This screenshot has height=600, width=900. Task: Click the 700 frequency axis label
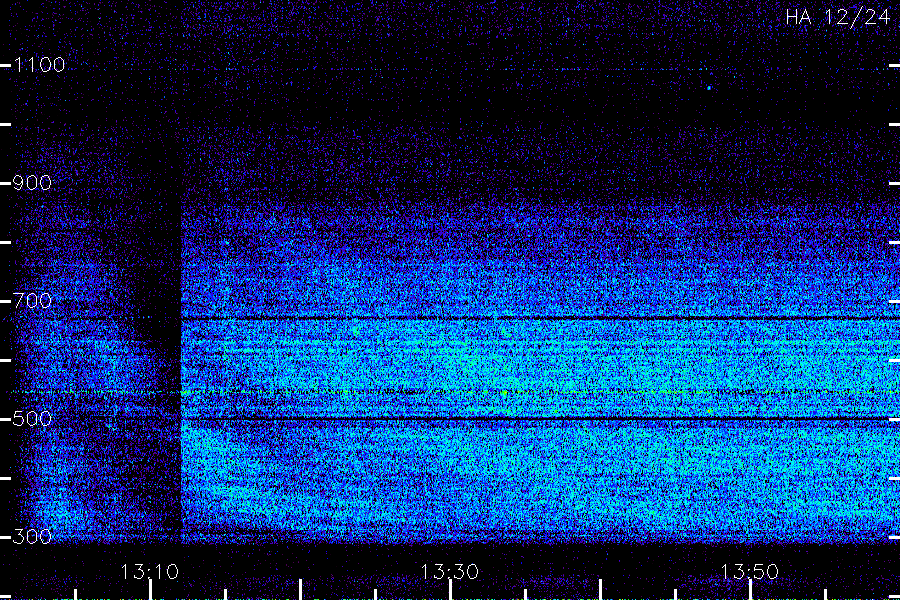click(x=32, y=301)
